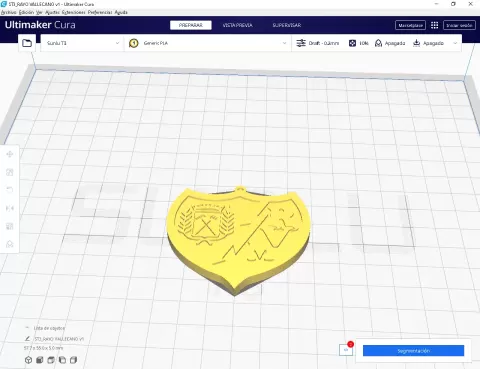Image resolution: width=480 pixels, height=369 pixels.
Task: Click the Generic PLA extruder number icon
Action: [x=134, y=43]
